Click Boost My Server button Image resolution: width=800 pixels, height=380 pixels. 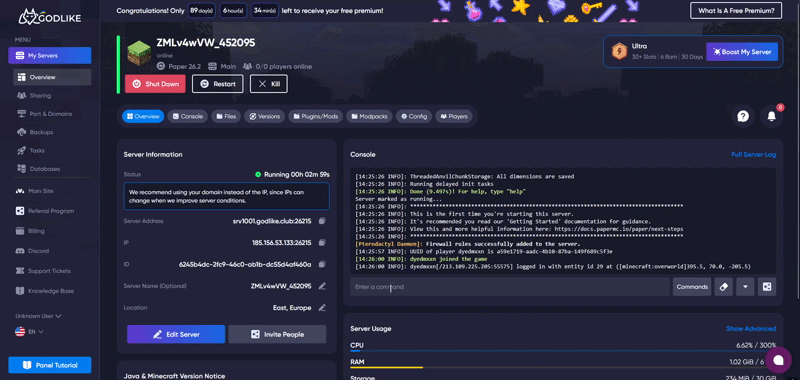pos(742,52)
